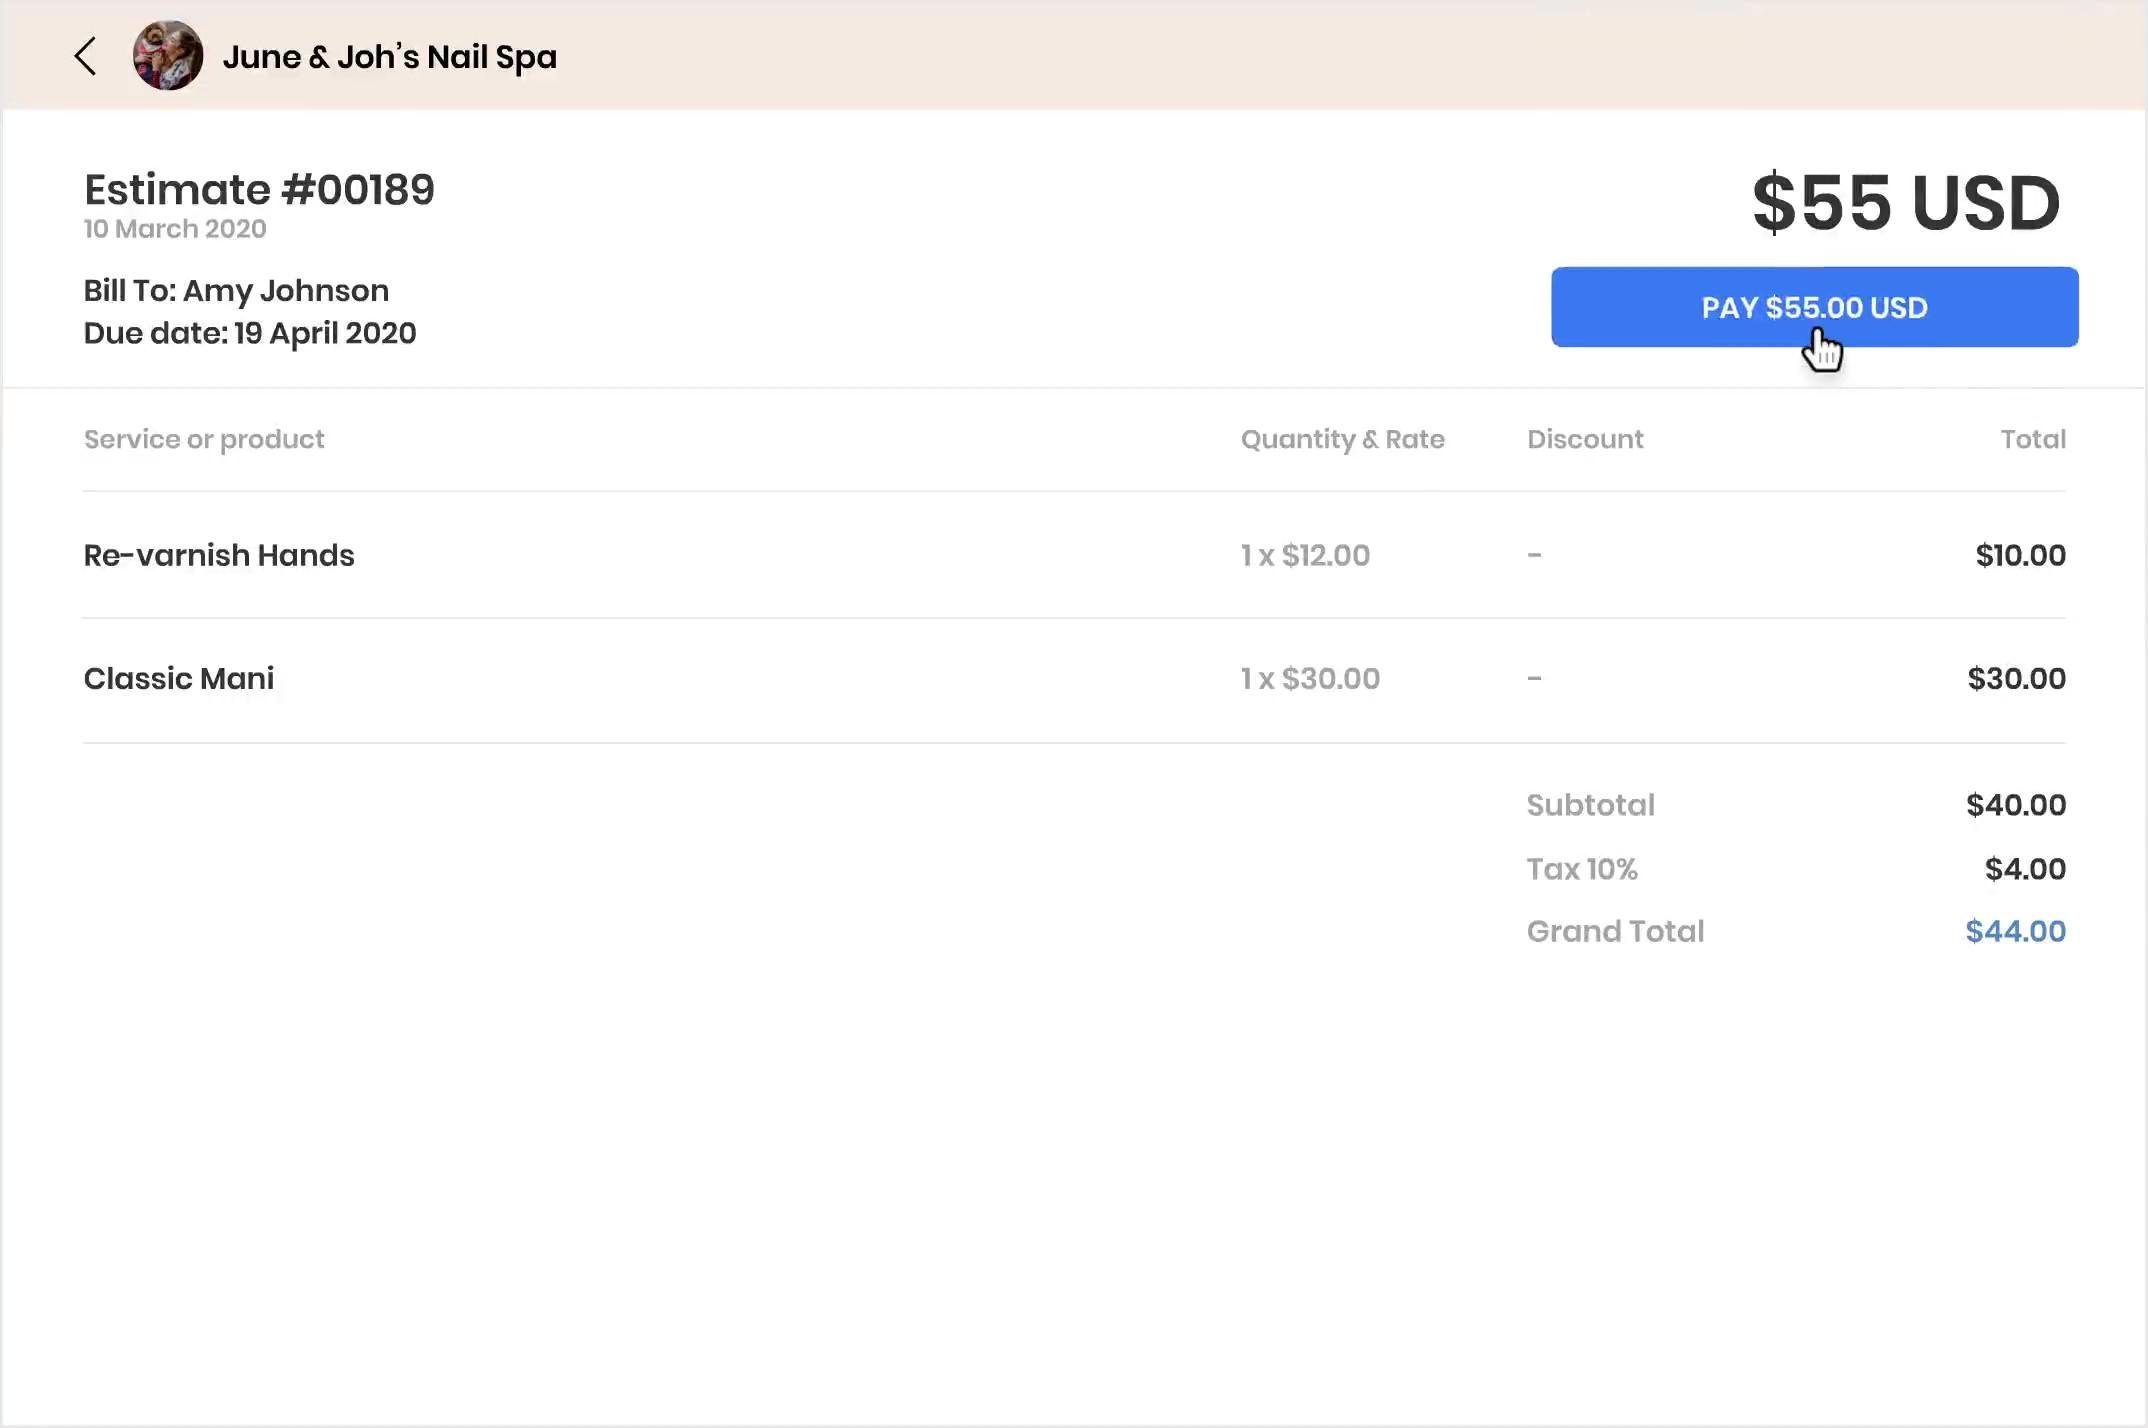Click the Total column header
Screen dimensions: 2148x1428
click(2032, 439)
